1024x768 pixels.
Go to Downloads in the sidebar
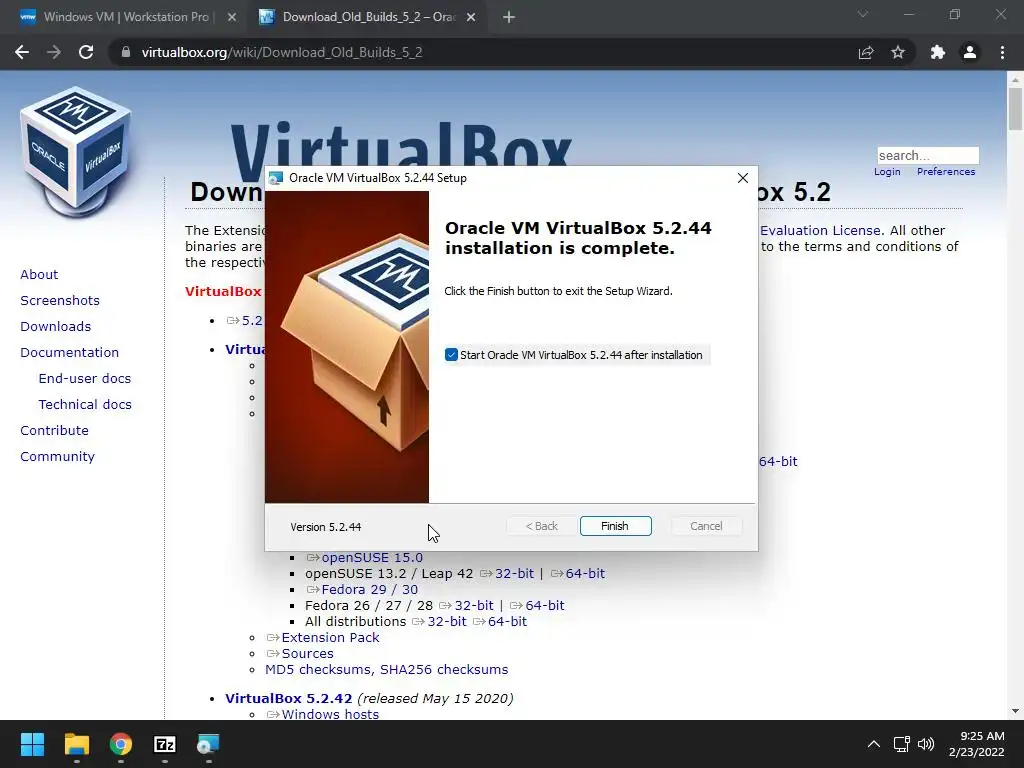click(x=56, y=327)
